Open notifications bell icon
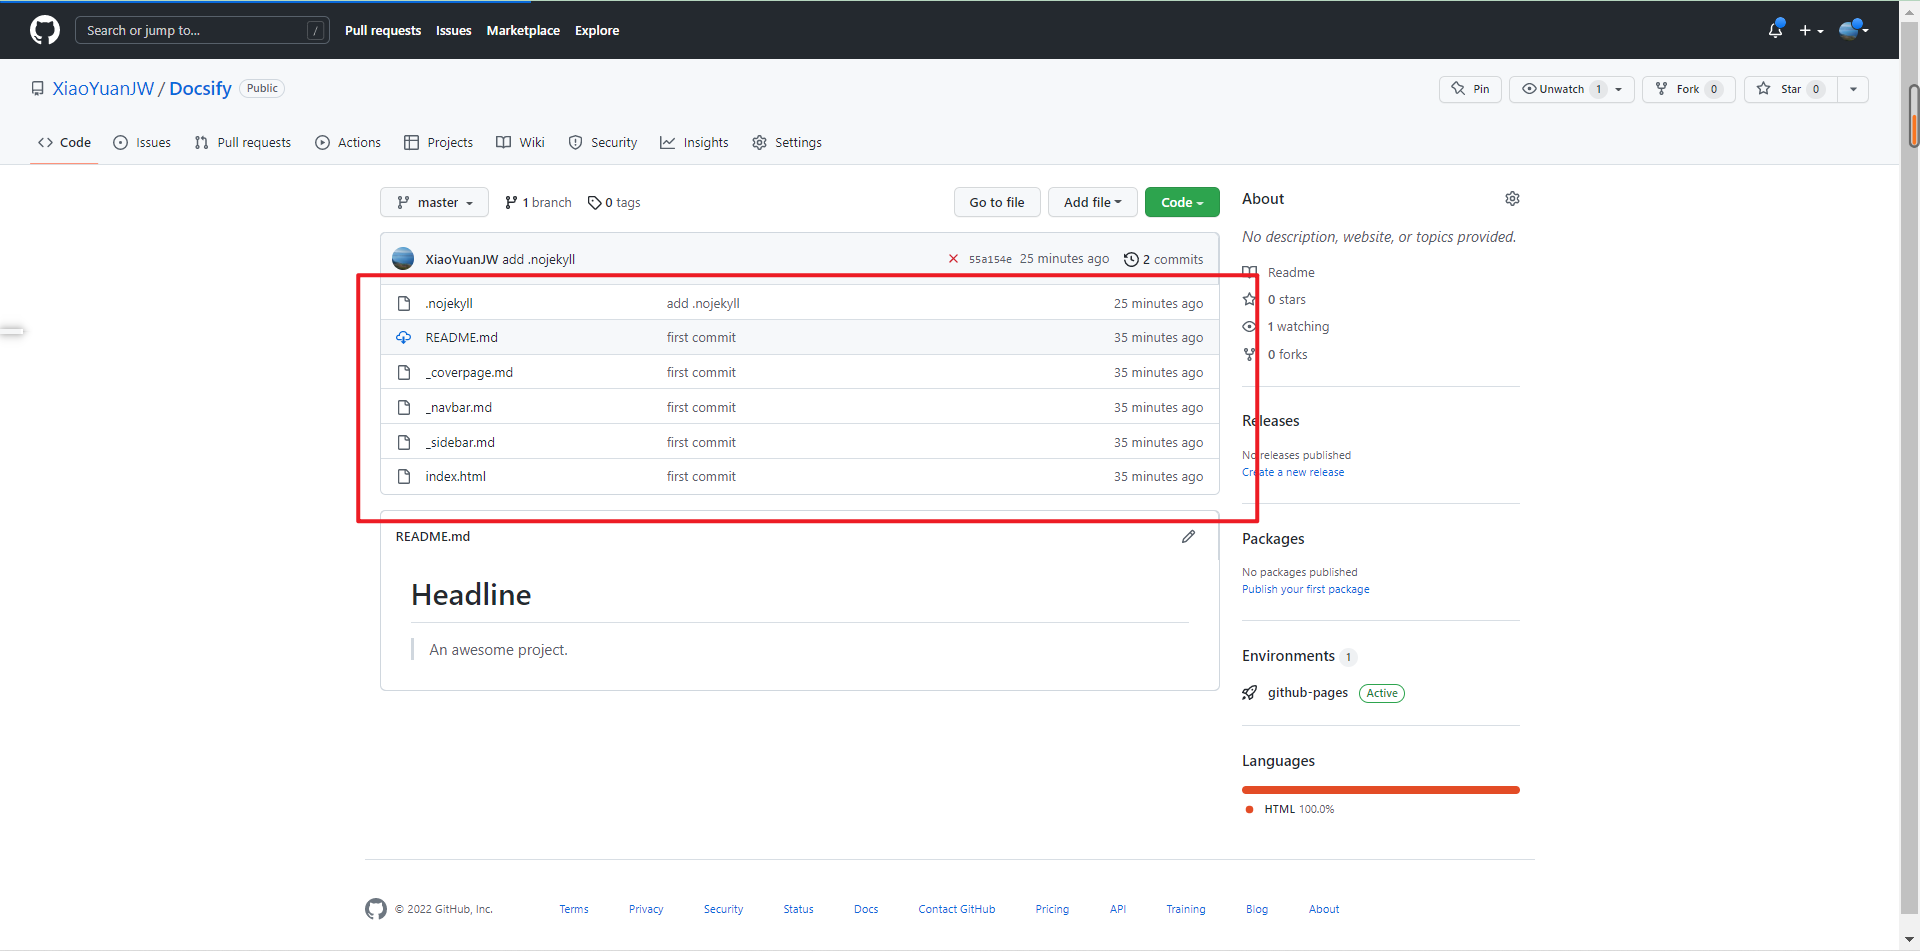 [x=1775, y=30]
